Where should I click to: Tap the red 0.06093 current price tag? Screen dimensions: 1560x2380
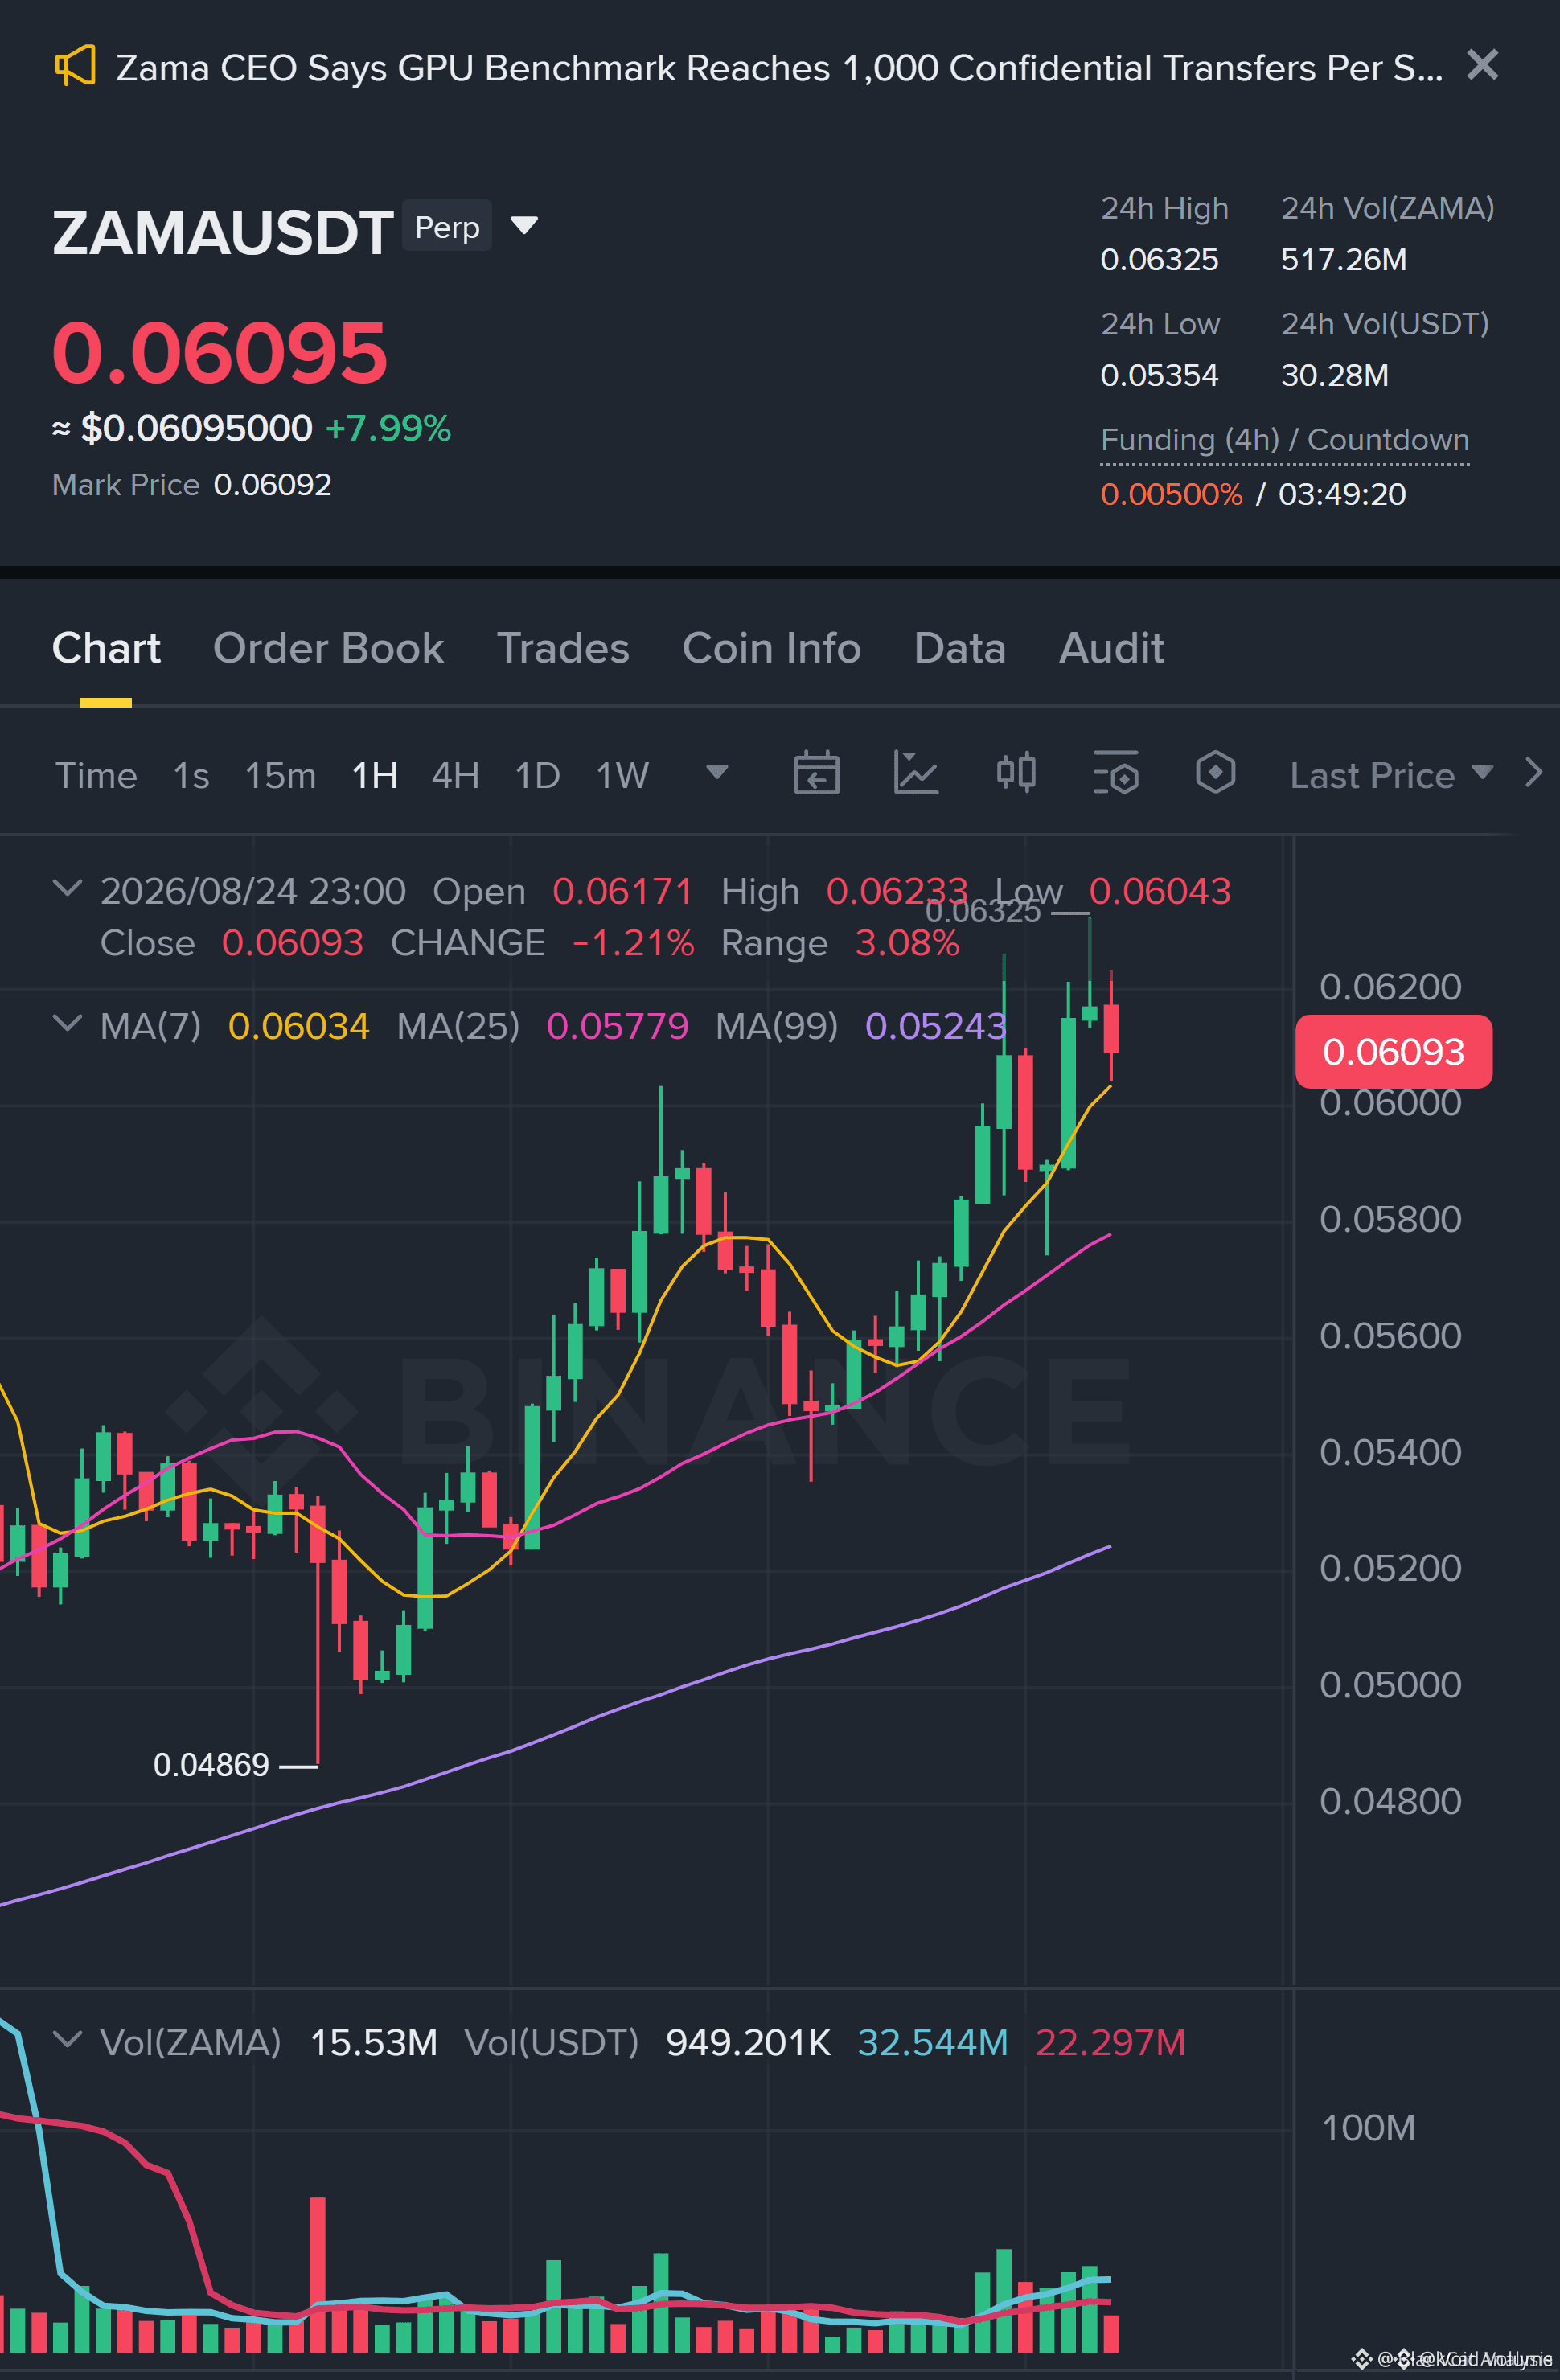point(1393,1052)
